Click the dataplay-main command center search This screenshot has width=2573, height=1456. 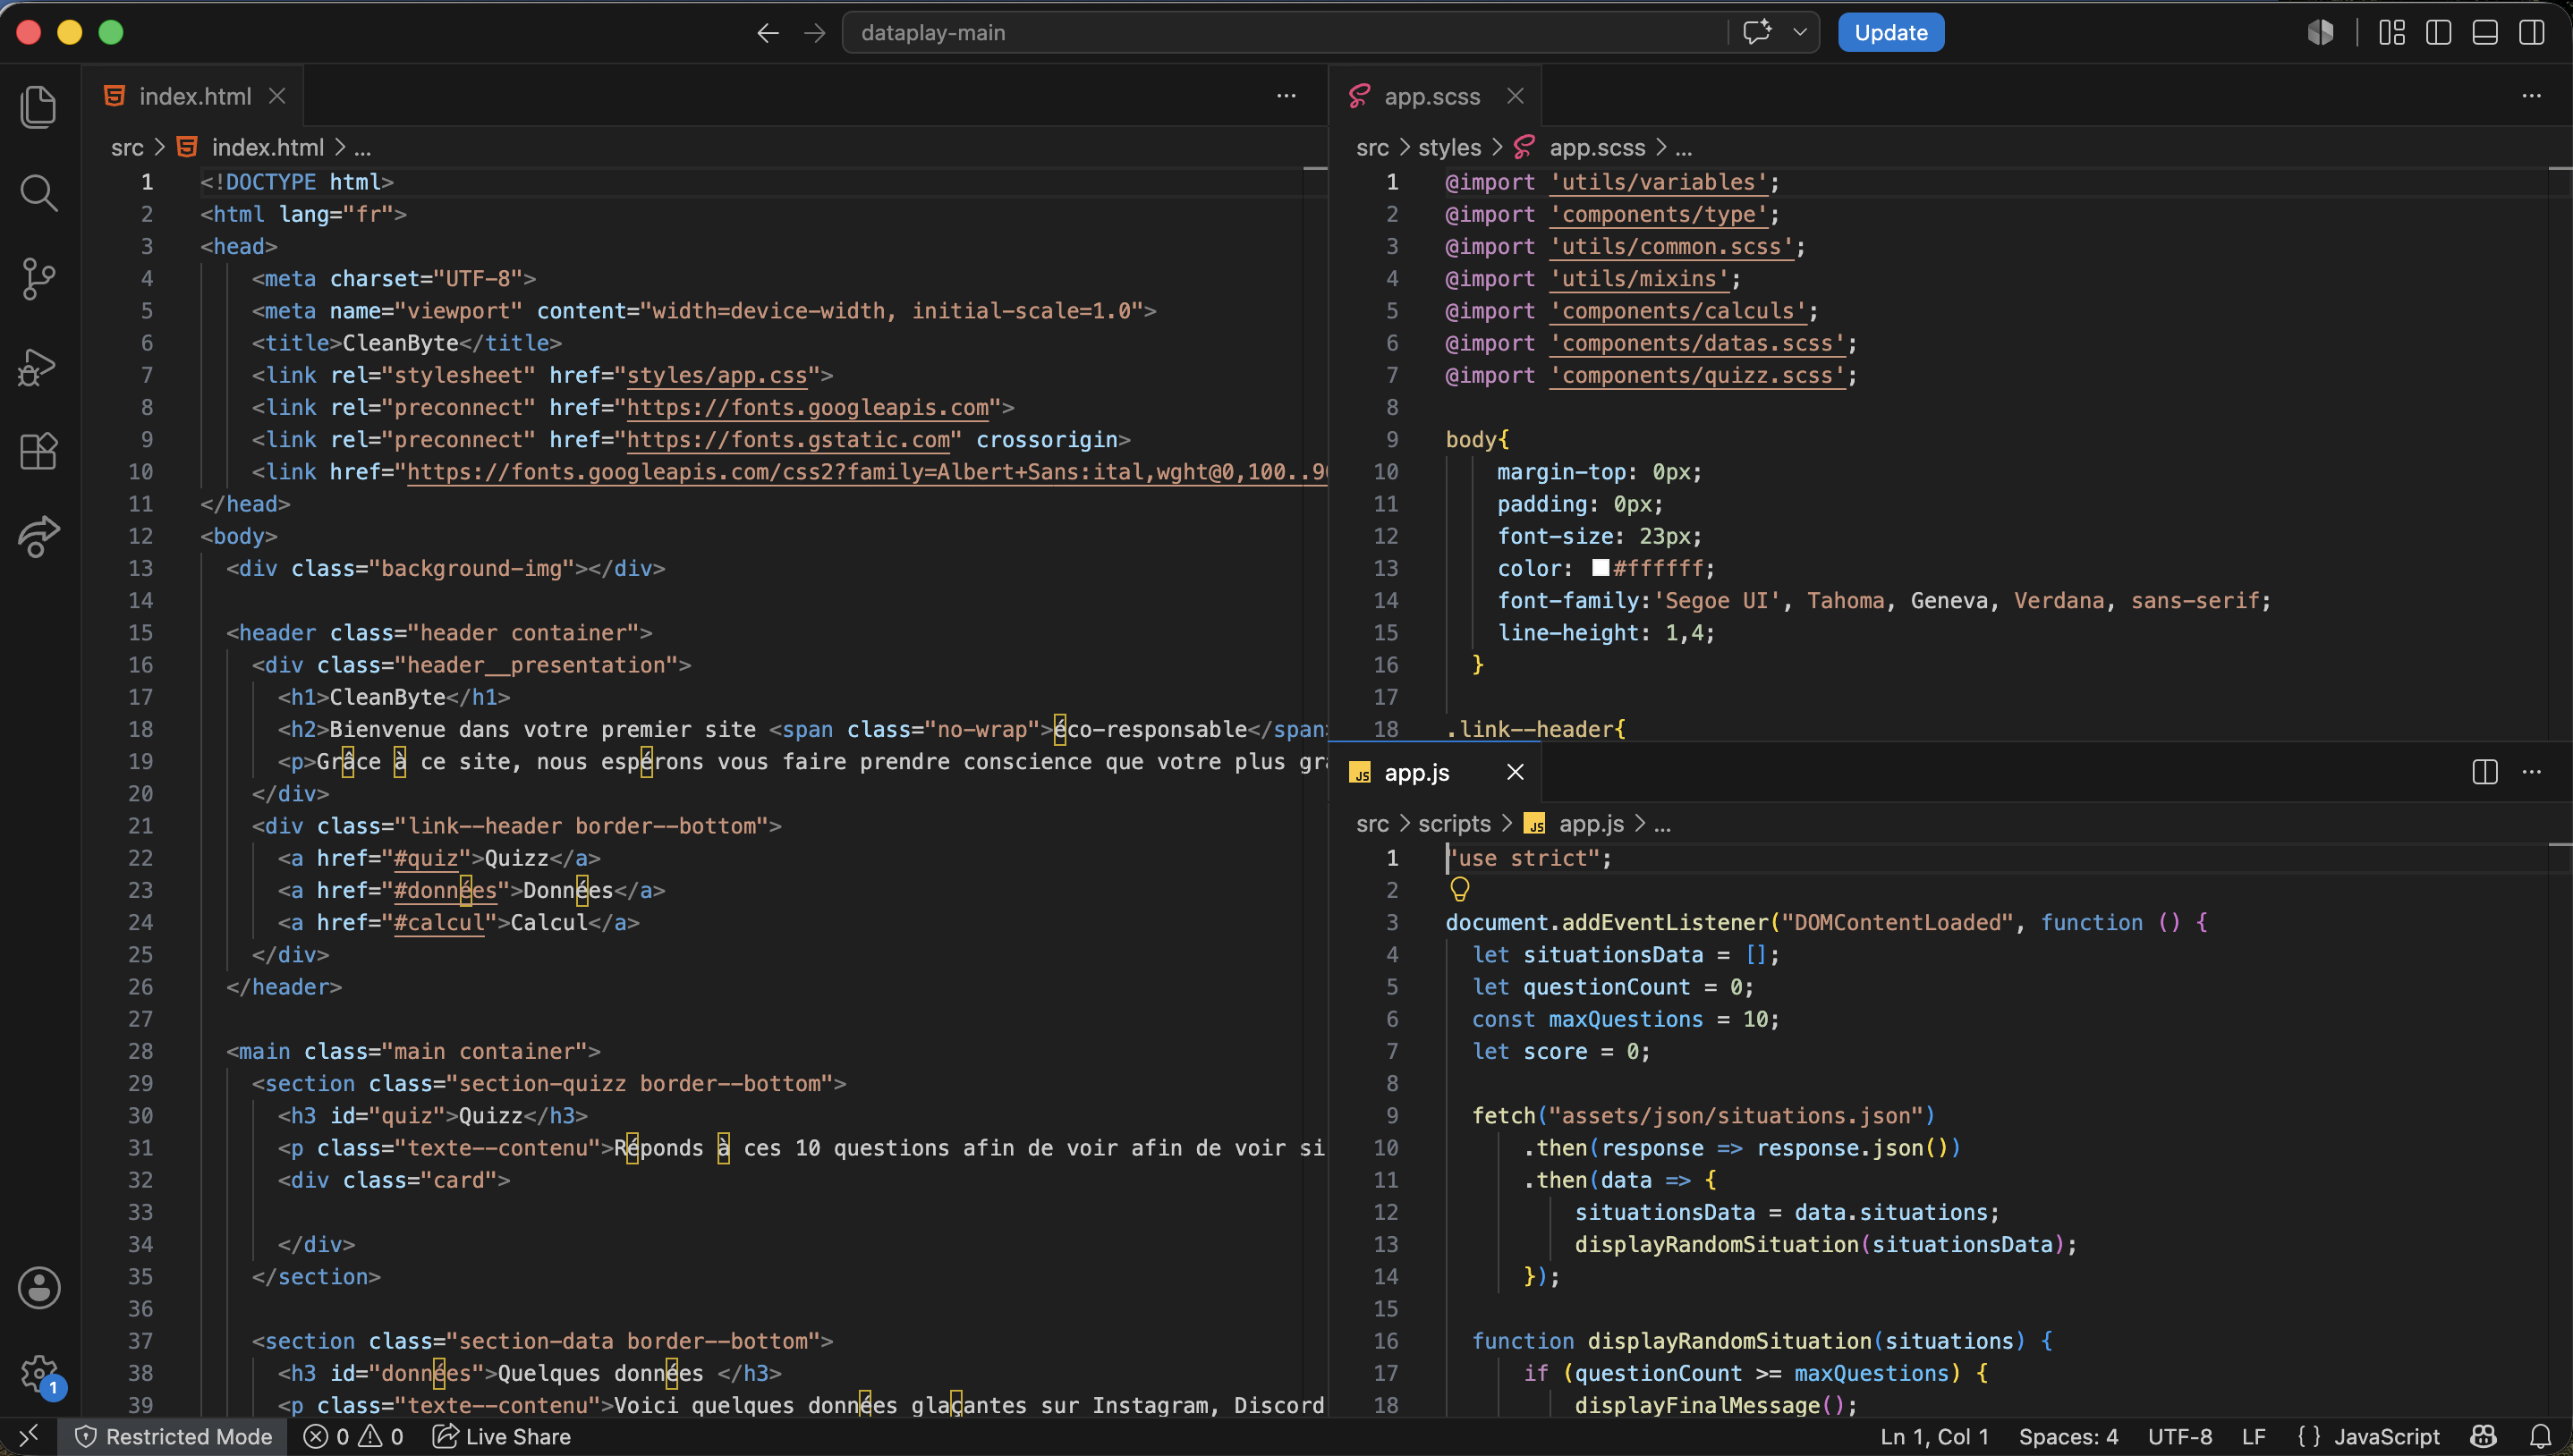[1284, 32]
